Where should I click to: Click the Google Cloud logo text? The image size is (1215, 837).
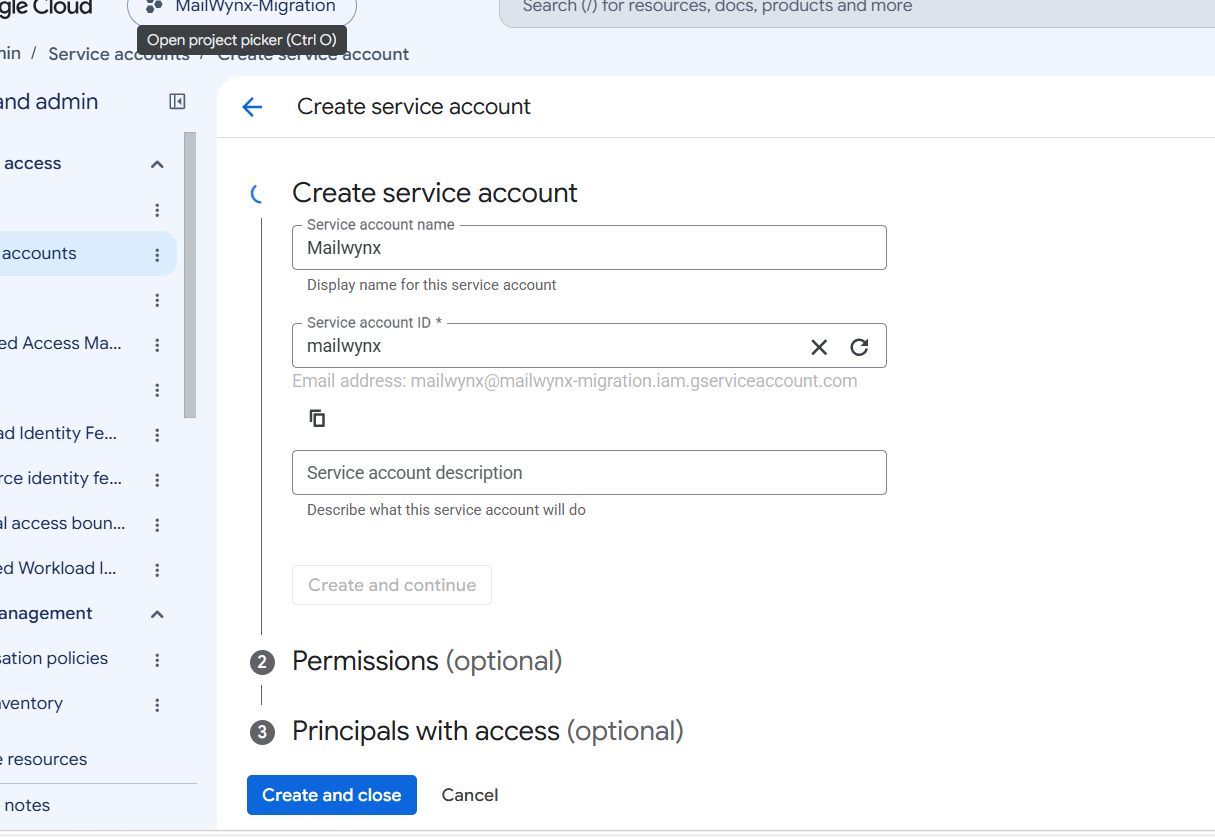(46, 7)
